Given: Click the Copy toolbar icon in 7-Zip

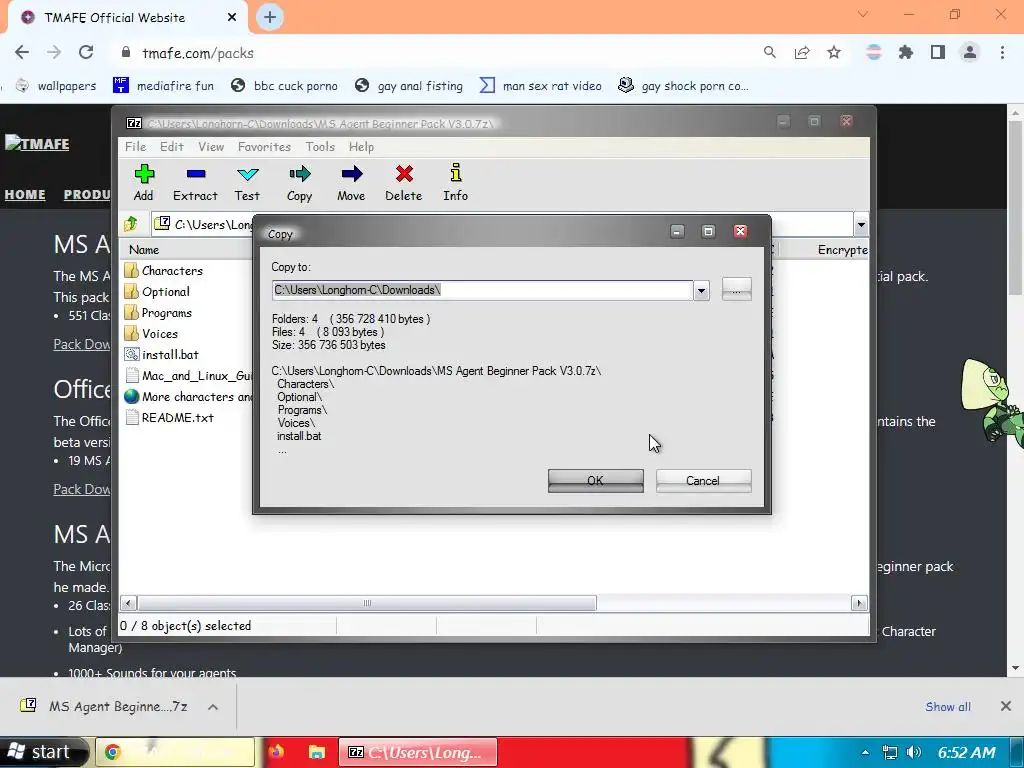Looking at the screenshot, I should coord(300,183).
